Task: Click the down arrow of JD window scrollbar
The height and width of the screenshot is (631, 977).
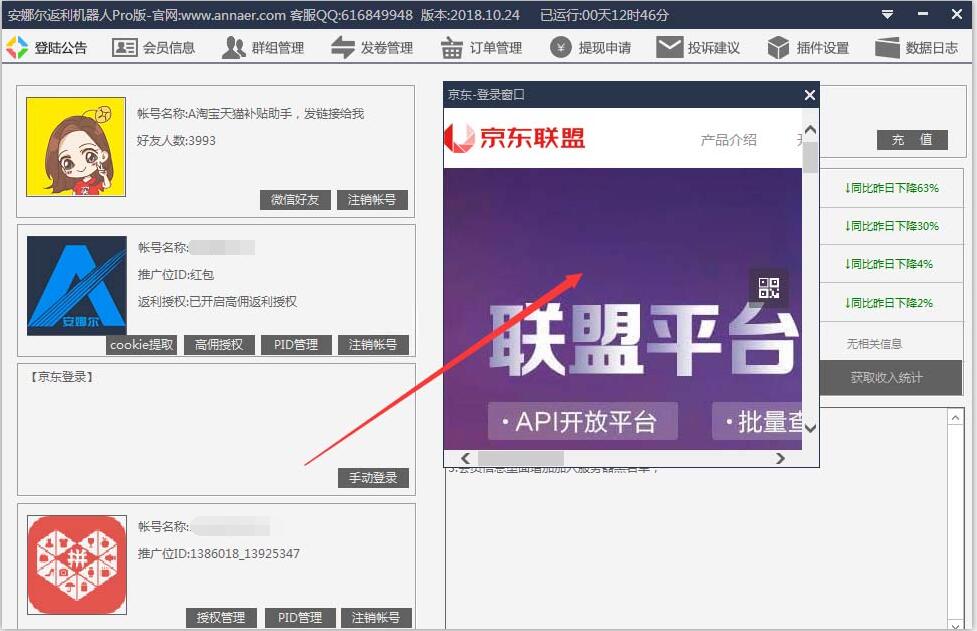Action: (810, 428)
